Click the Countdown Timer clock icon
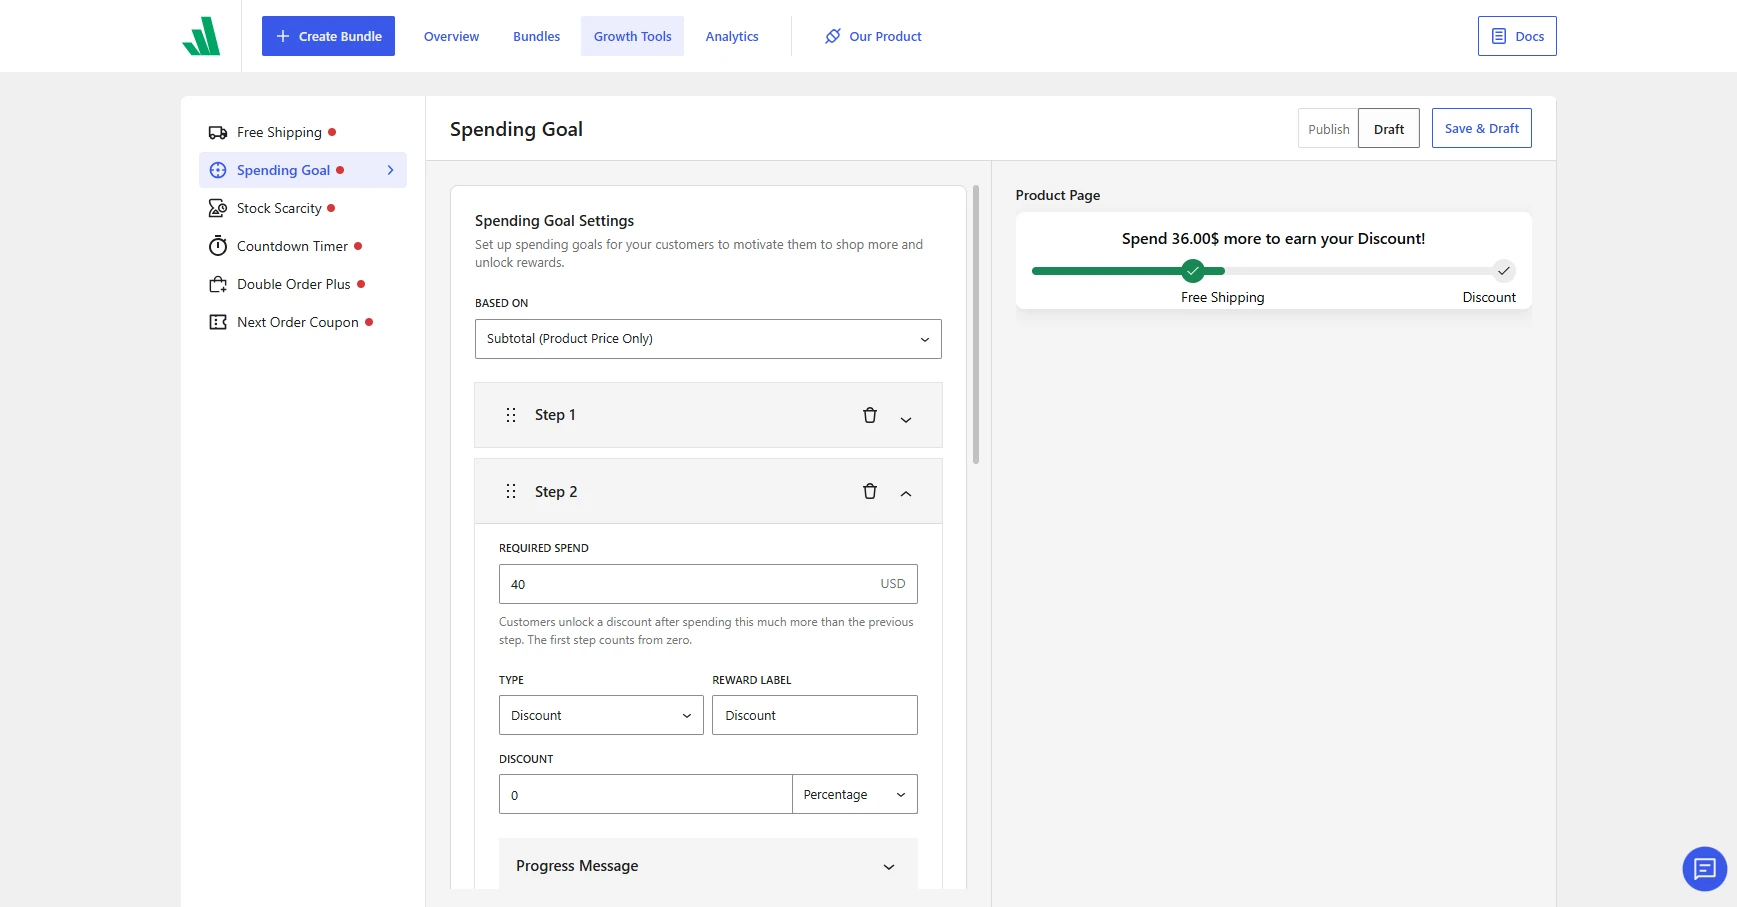The height and width of the screenshot is (907, 1737). point(217,246)
